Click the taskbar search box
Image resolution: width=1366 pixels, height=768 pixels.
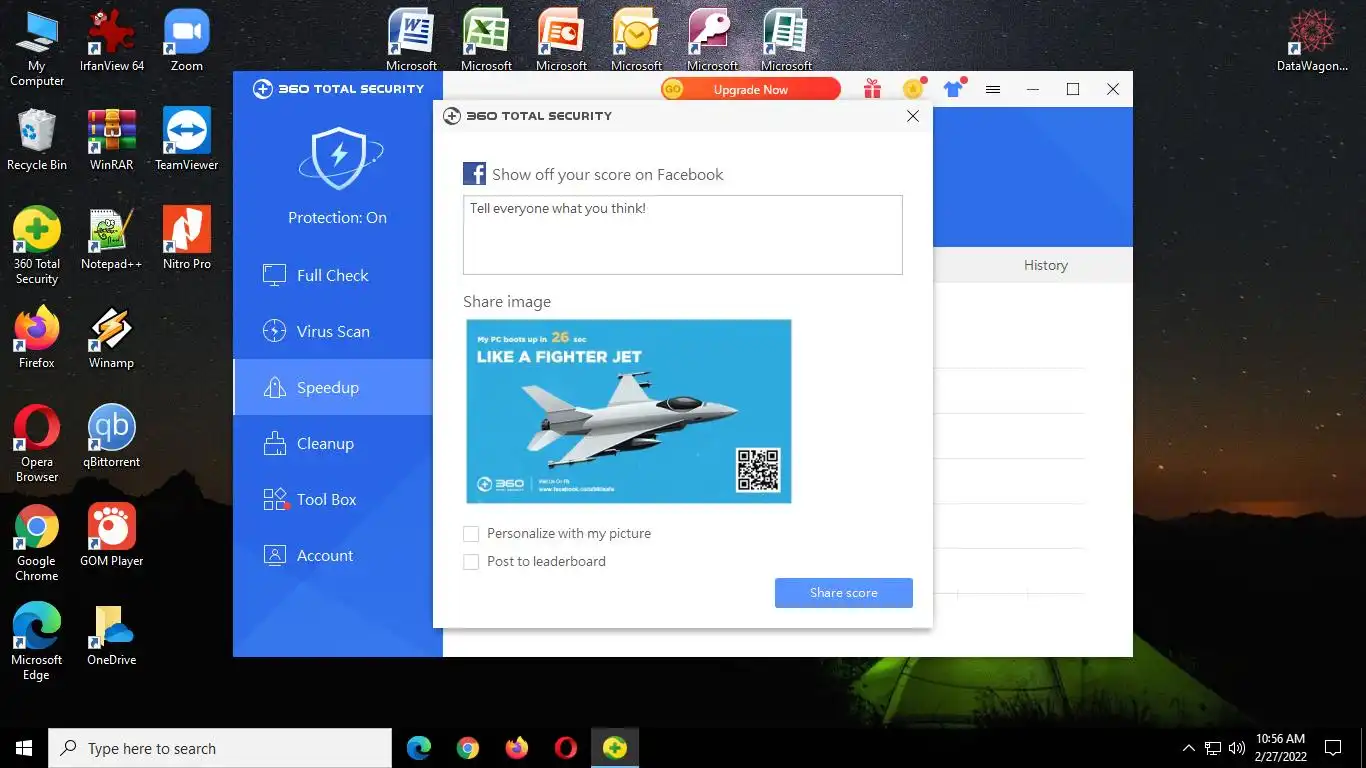coord(220,748)
